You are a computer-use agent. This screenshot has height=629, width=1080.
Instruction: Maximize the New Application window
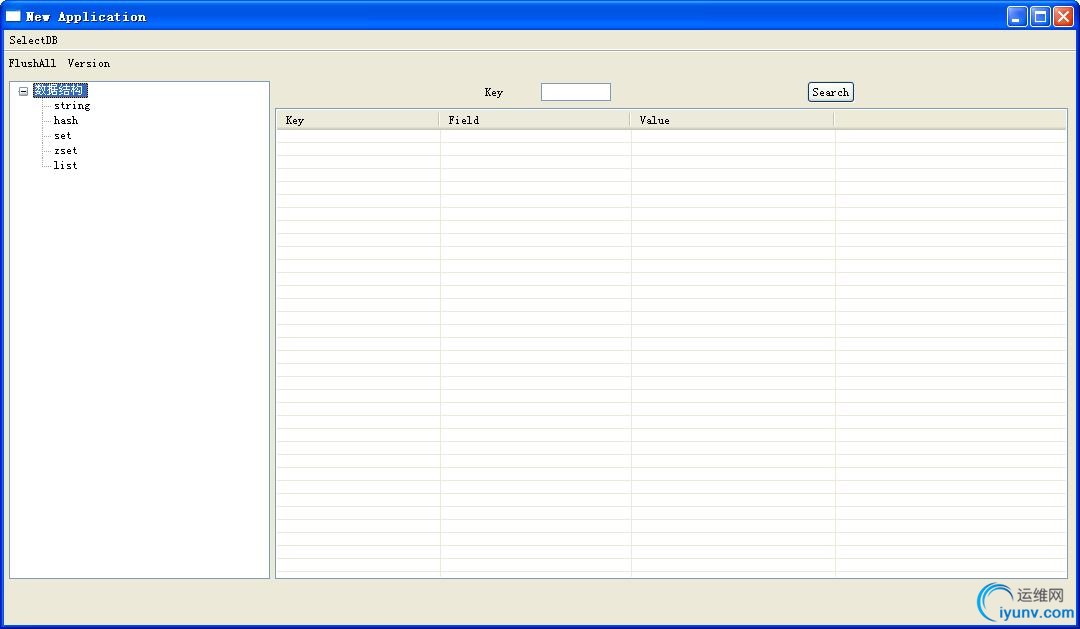click(1040, 17)
